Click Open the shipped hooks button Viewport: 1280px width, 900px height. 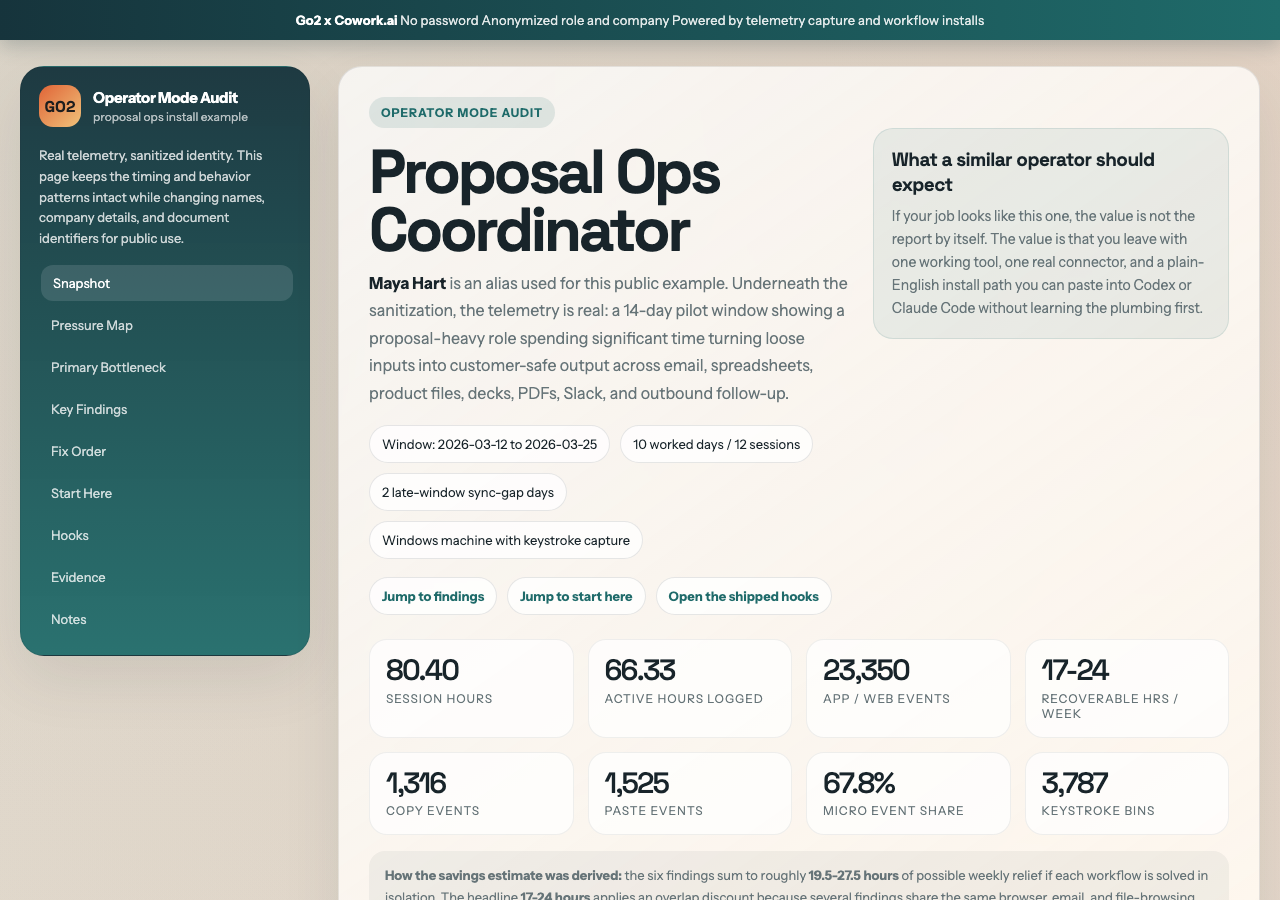743,596
